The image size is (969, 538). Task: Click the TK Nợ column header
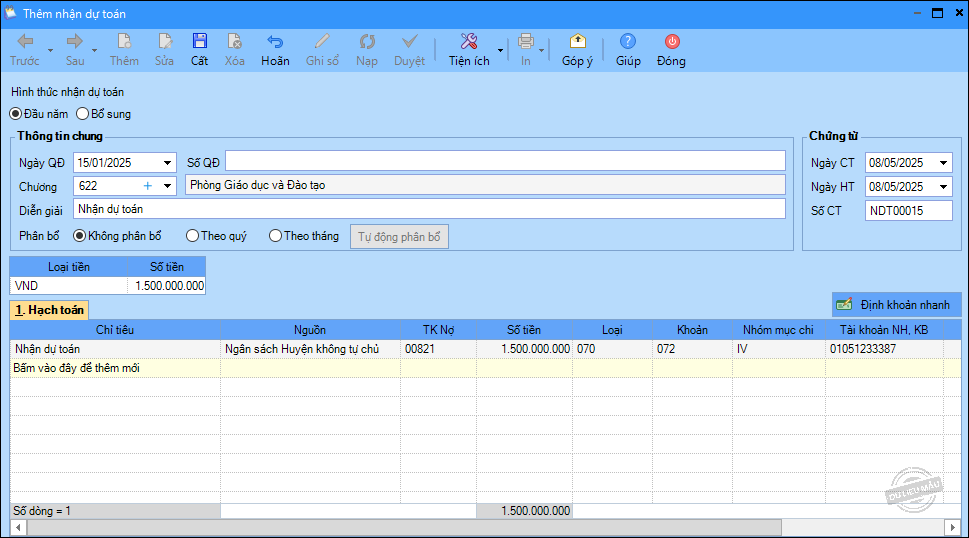pos(438,330)
